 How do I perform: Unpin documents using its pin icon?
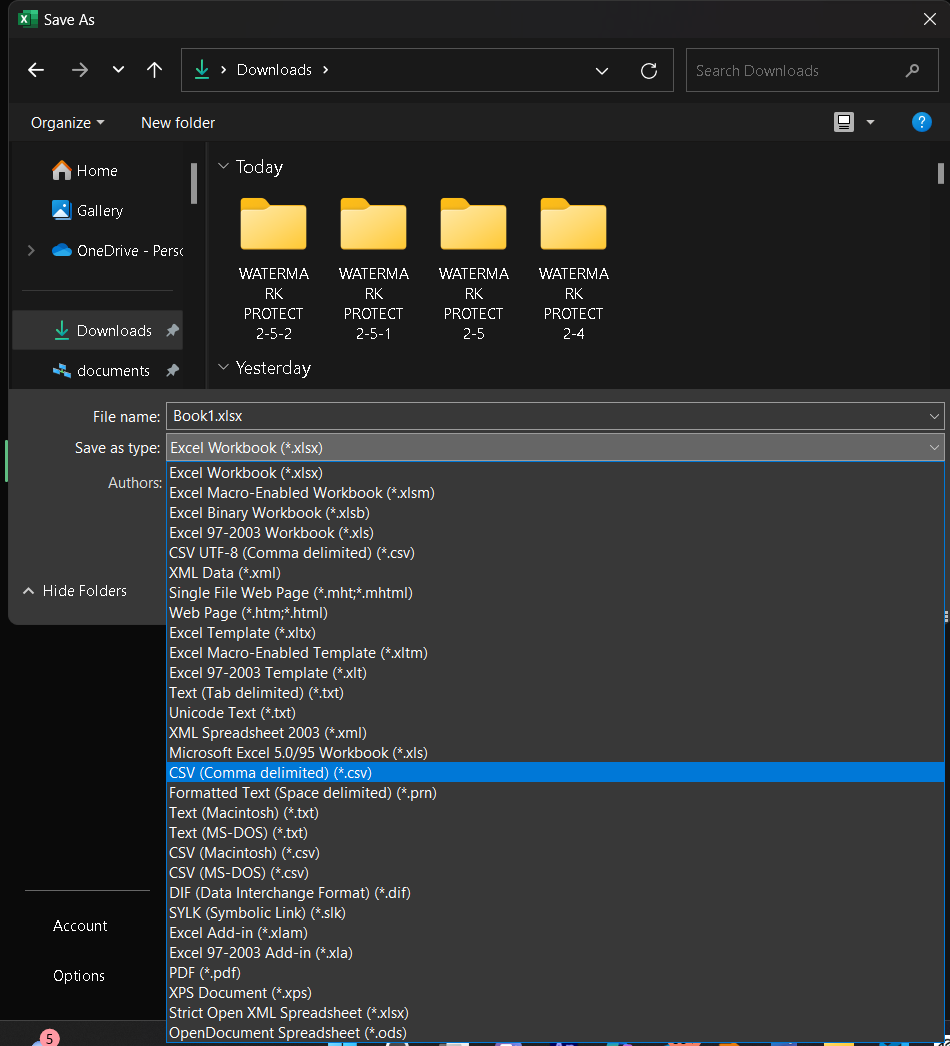tap(172, 370)
